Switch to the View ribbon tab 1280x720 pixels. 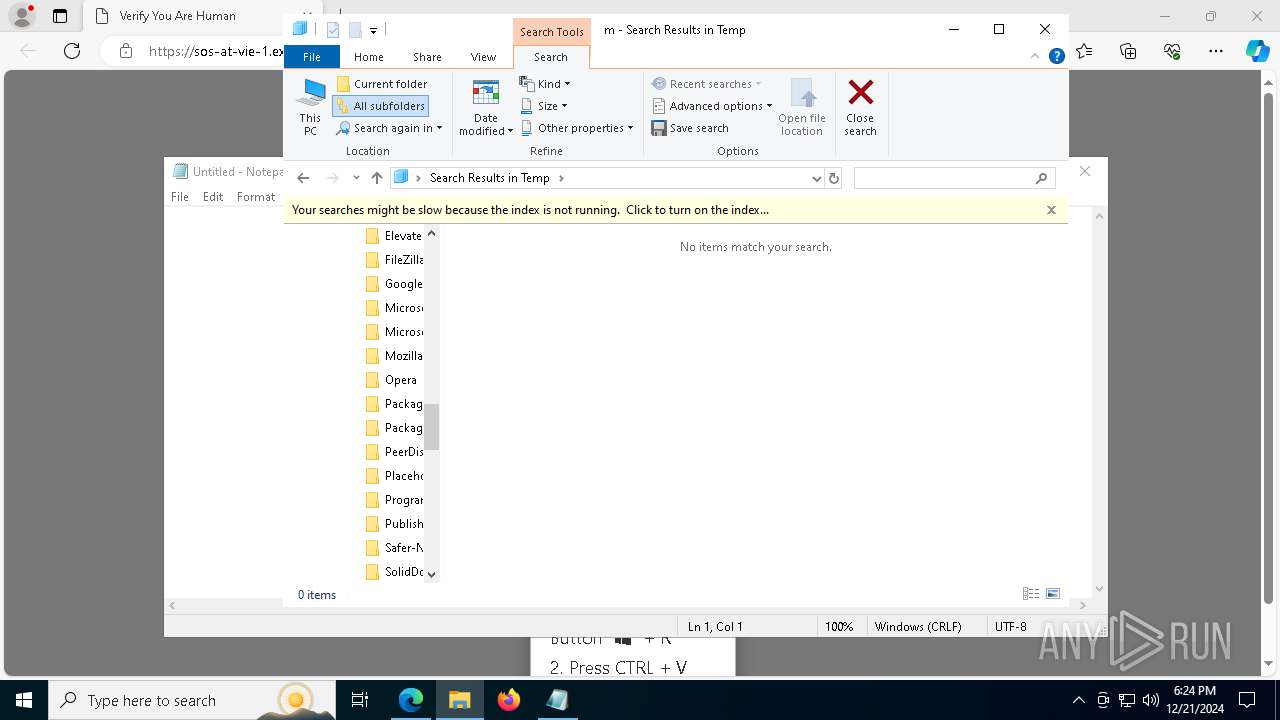coord(483,57)
